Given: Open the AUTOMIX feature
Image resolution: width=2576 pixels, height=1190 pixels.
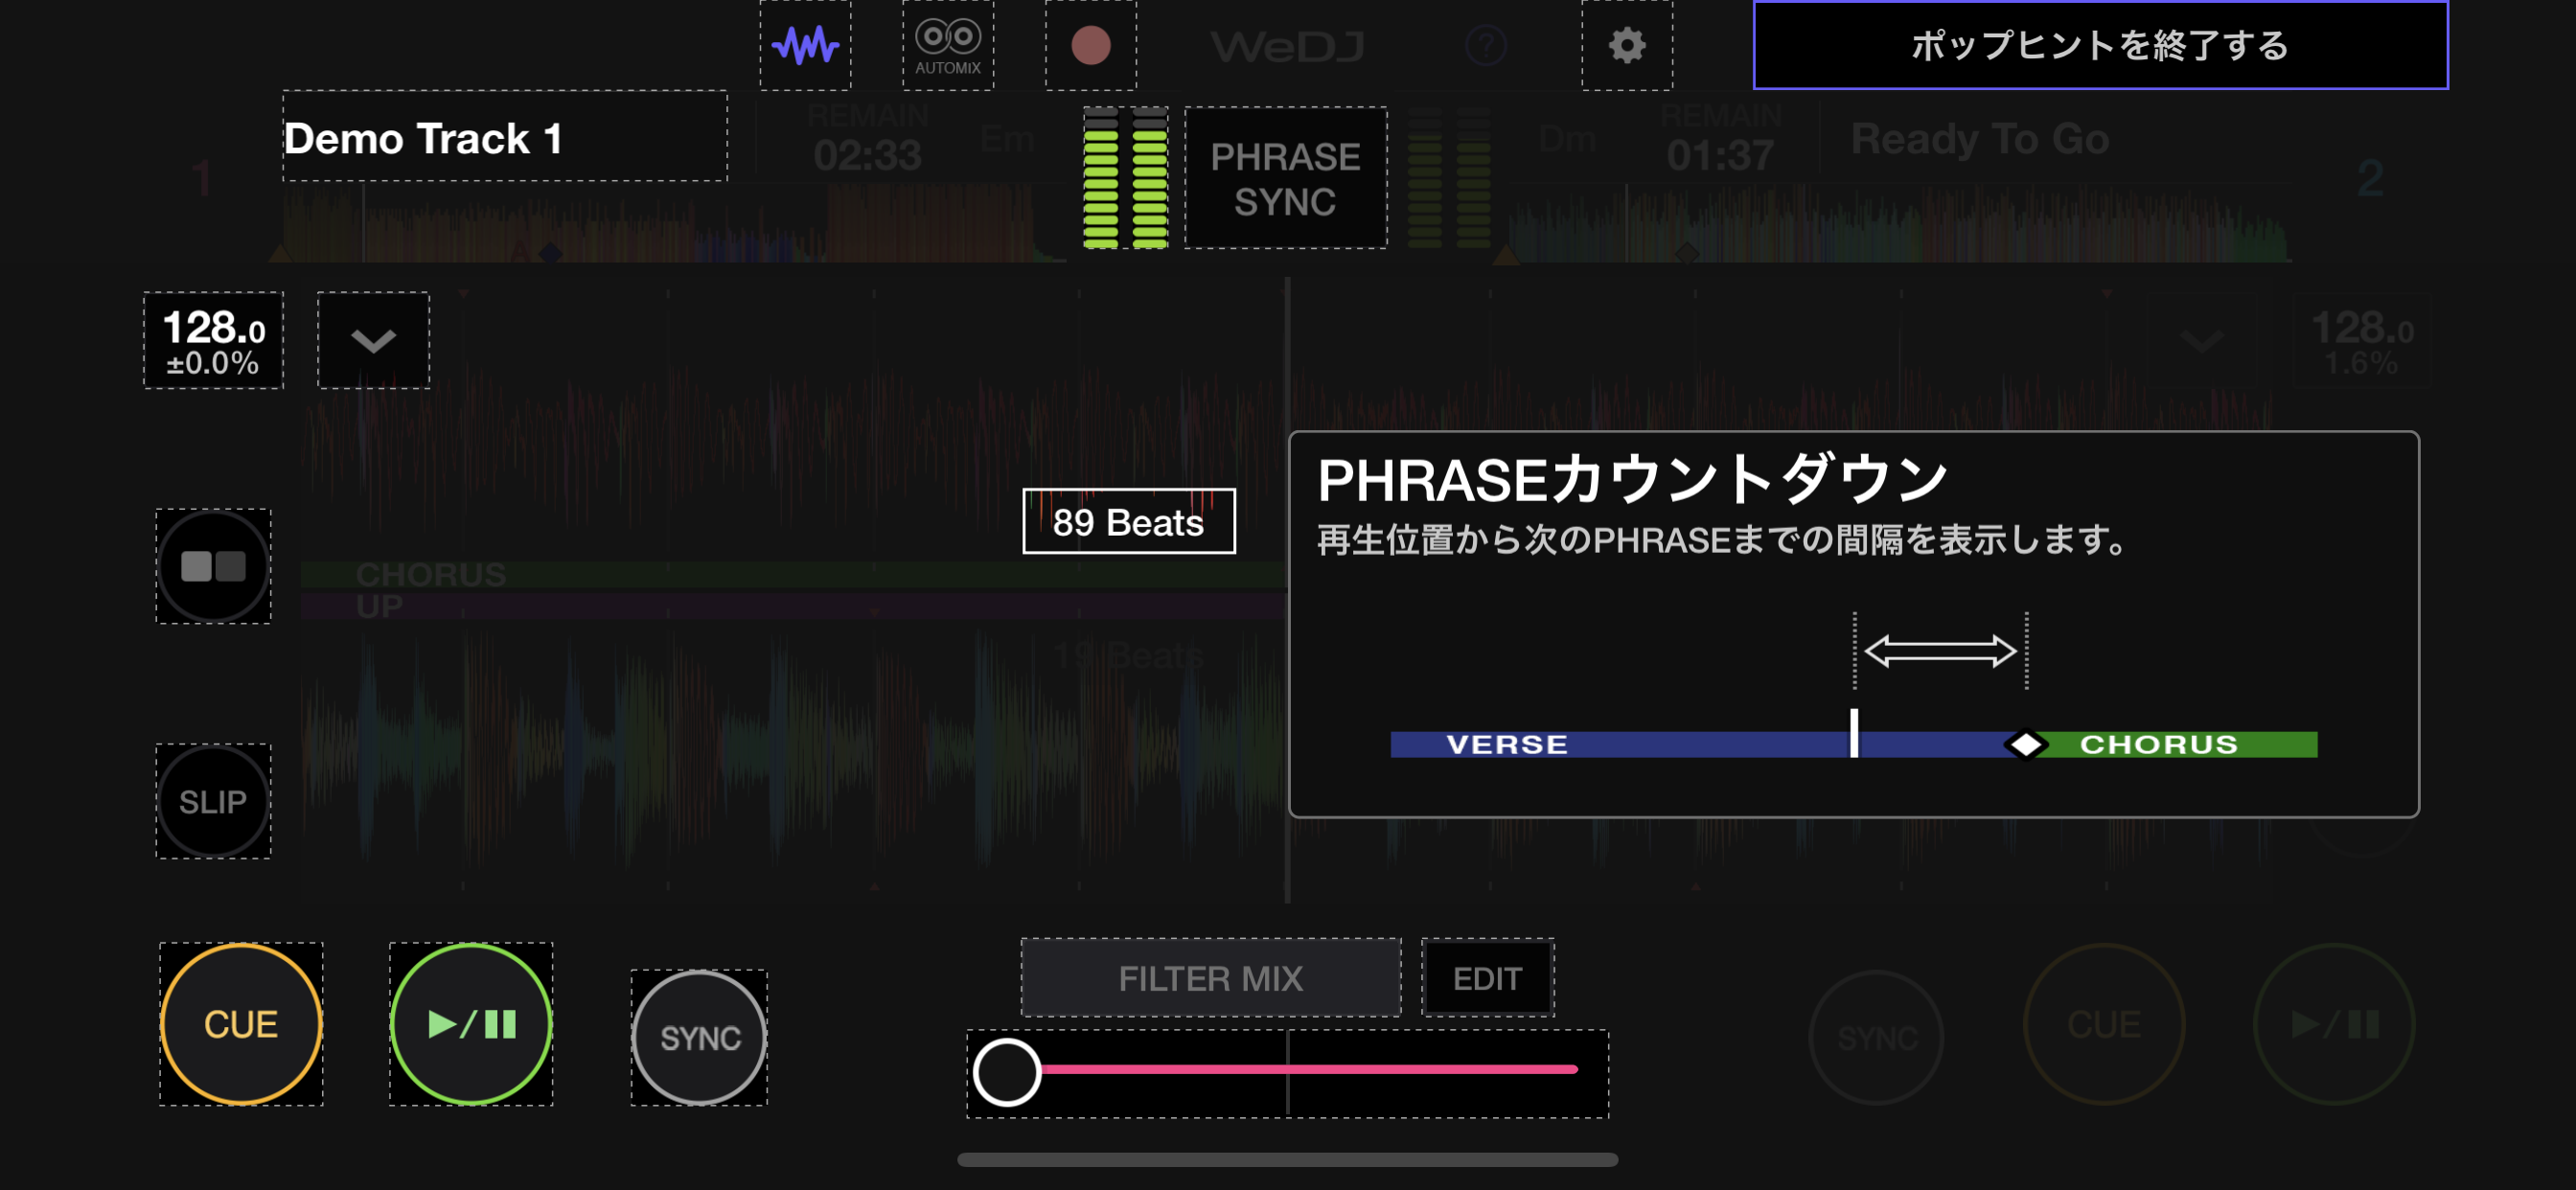Looking at the screenshot, I should pos(947,45).
